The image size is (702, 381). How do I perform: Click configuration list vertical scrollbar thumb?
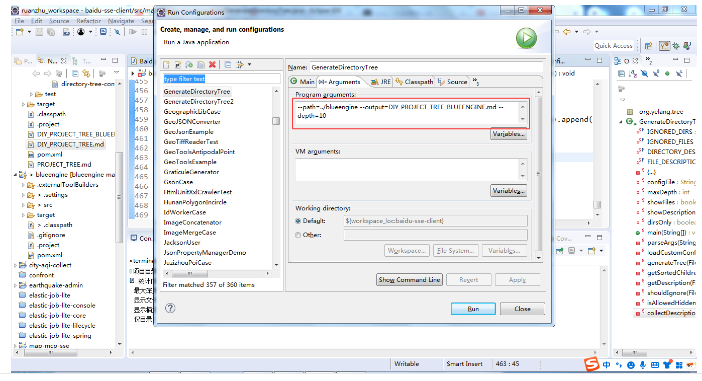pyautogui.click(x=276, y=121)
